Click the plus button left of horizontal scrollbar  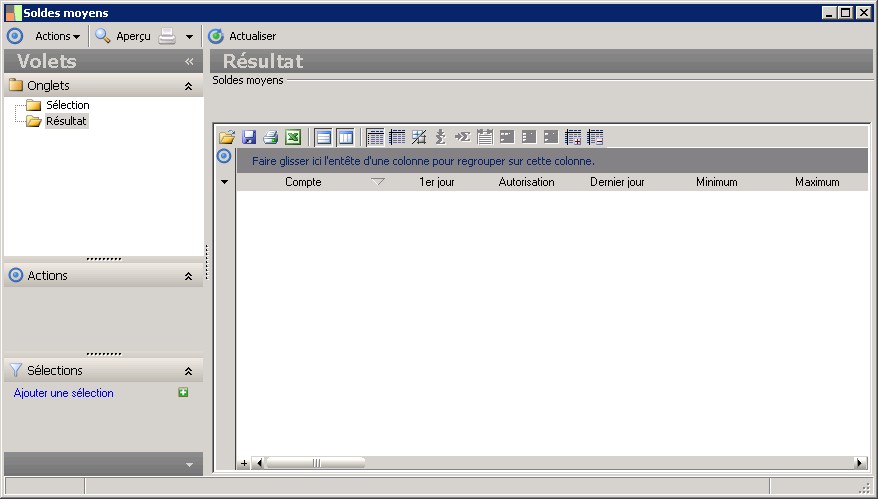point(244,463)
